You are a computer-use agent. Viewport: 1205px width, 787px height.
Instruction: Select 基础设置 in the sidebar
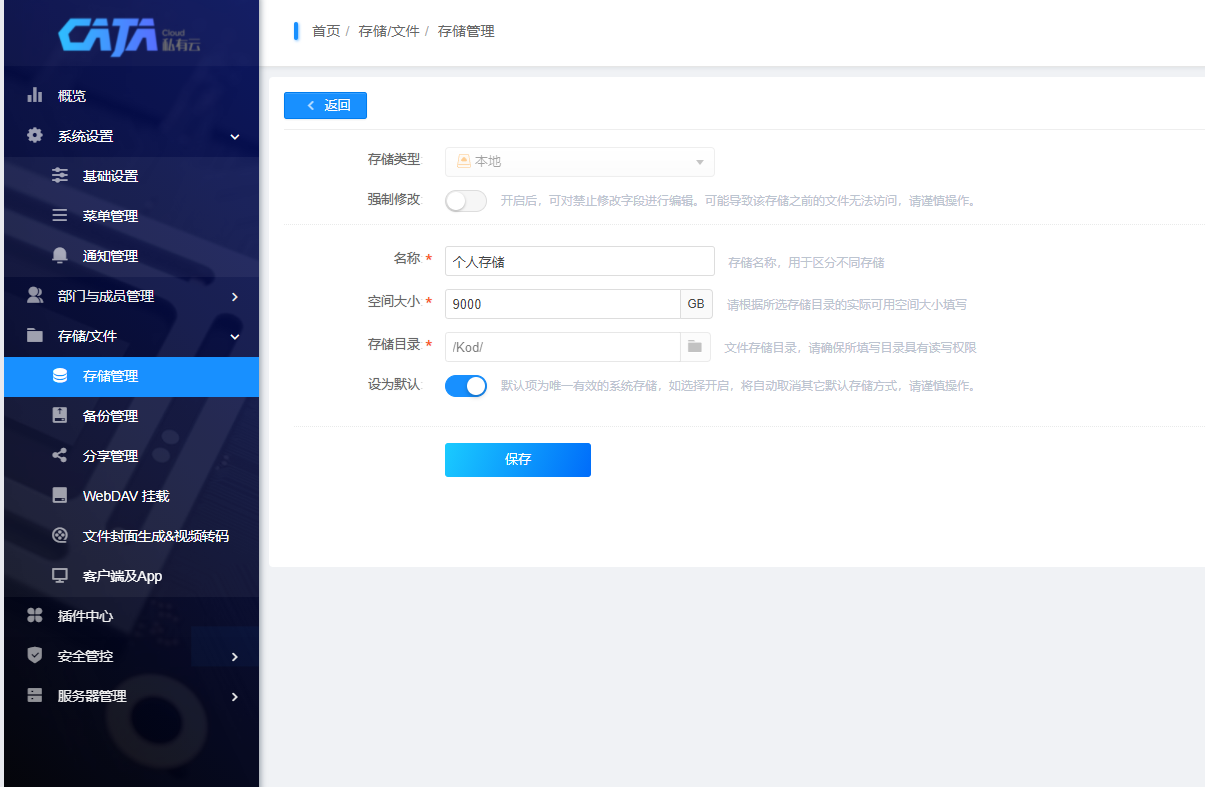110,176
